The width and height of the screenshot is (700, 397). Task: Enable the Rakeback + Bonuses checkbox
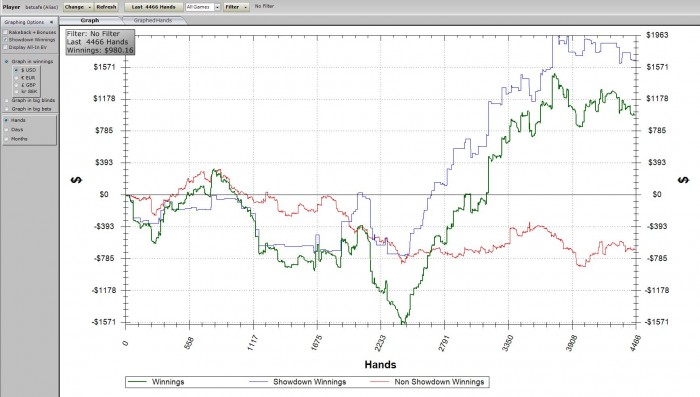5,32
